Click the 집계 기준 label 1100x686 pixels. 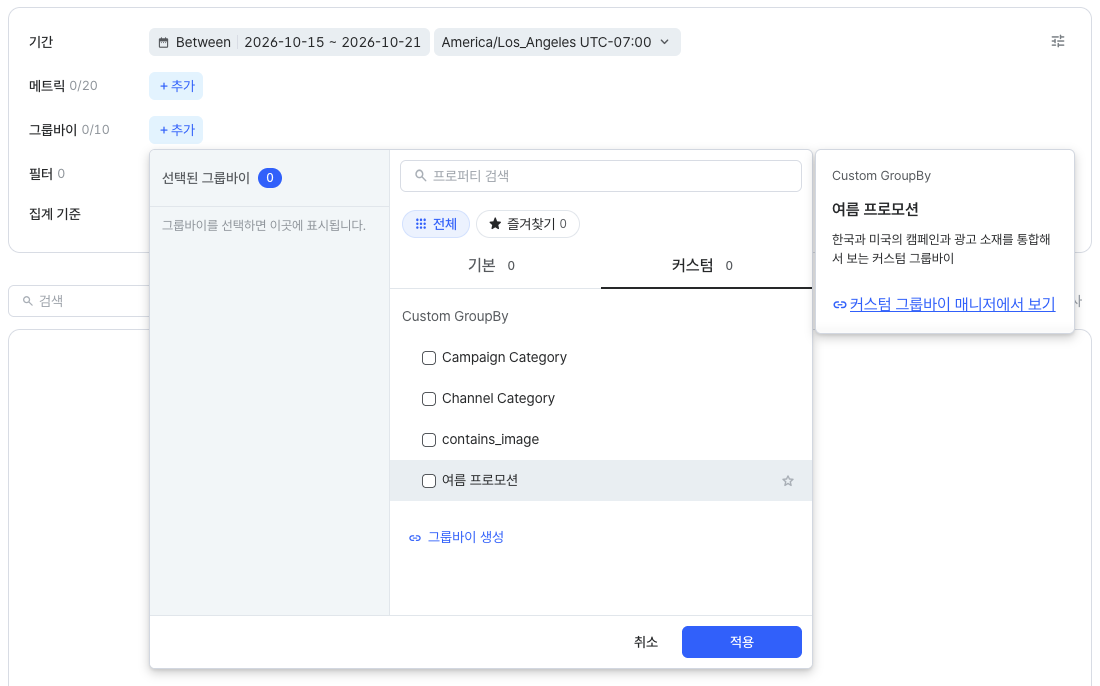pos(55,214)
